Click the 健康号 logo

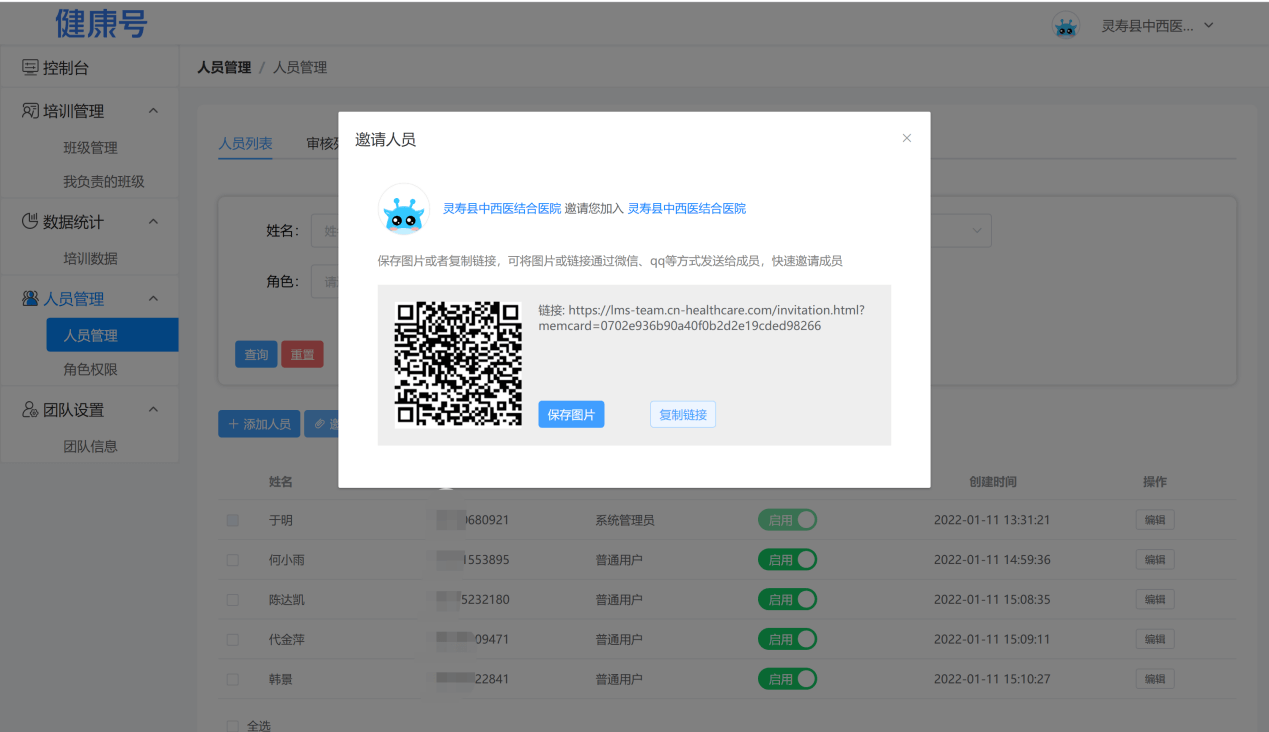[x=102, y=23]
